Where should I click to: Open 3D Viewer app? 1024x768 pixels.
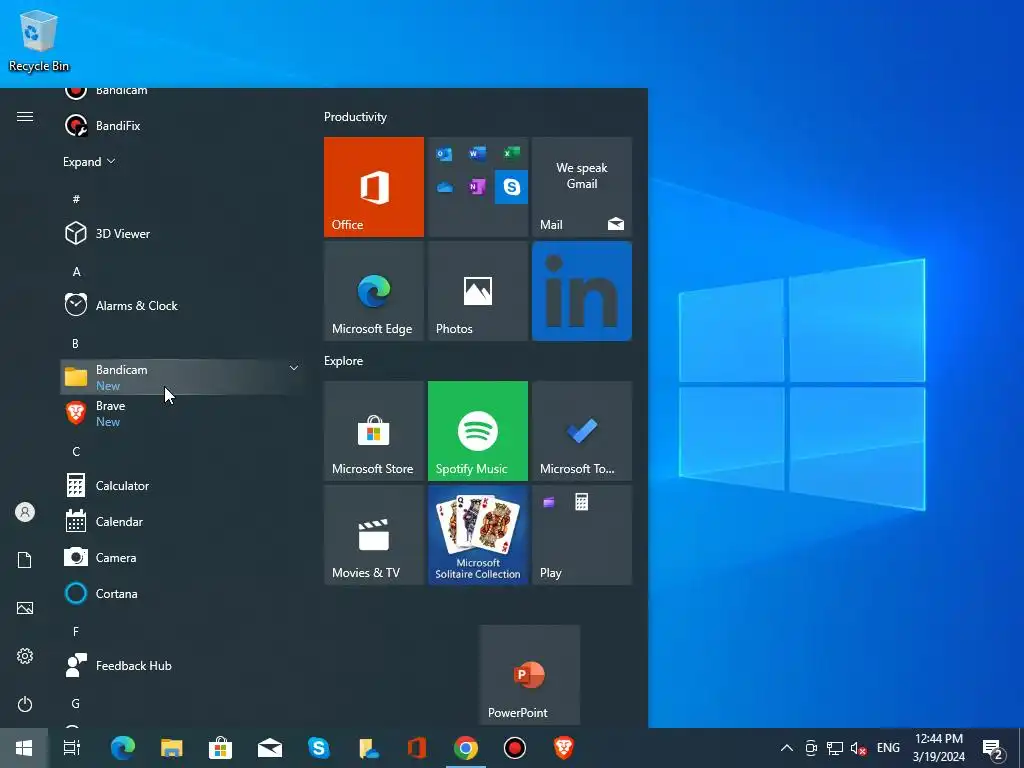pos(182,233)
